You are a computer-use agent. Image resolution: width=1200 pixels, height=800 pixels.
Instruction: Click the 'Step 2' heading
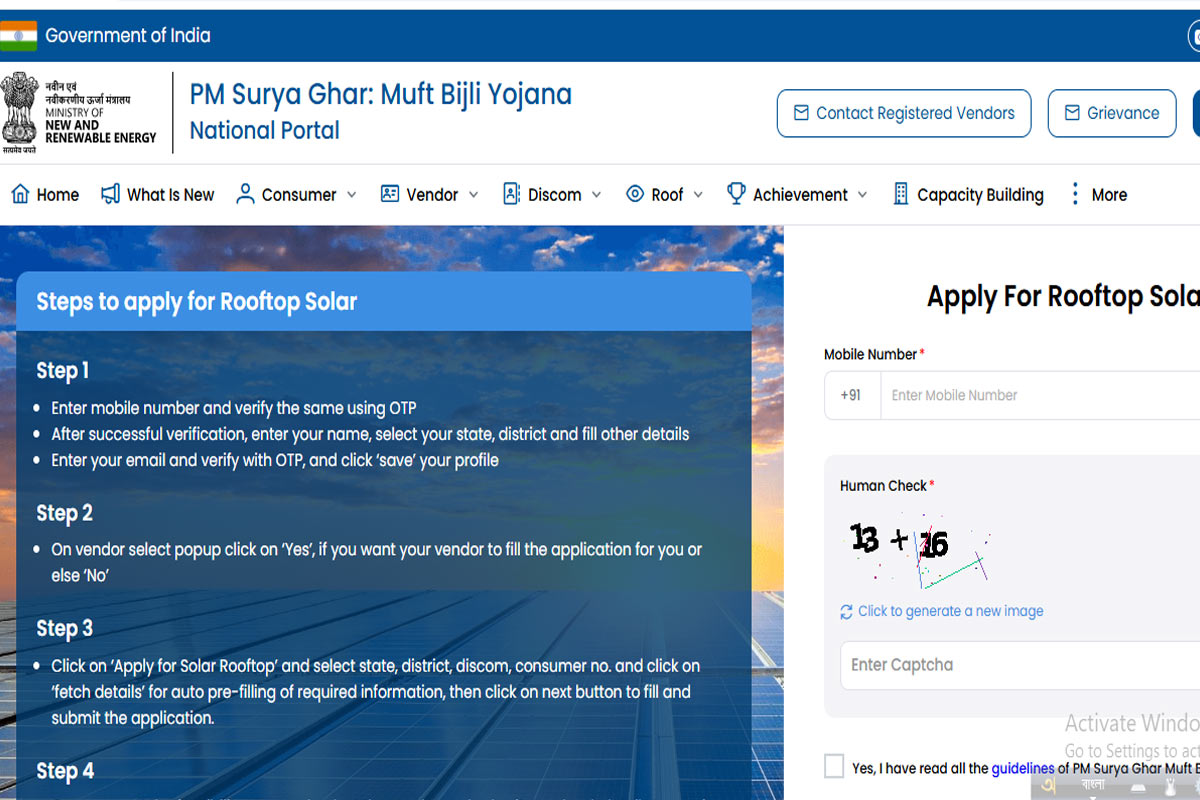click(x=64, y=513)
